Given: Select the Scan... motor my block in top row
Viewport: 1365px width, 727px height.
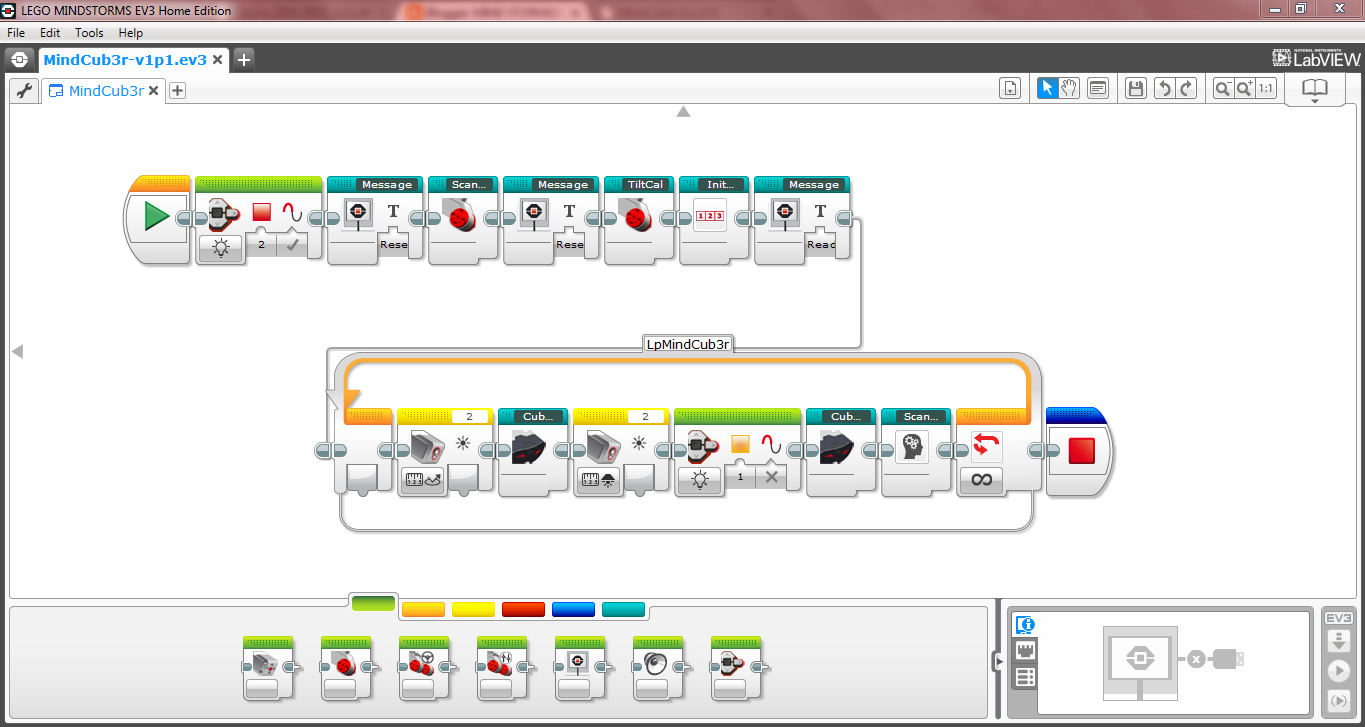Looking at the screenshot, I should [463, 219].
